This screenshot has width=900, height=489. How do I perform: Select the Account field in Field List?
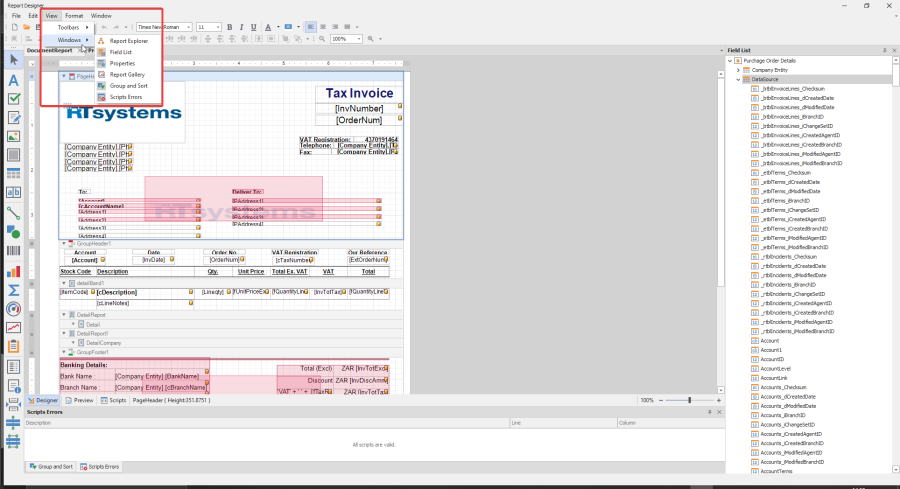769,340
